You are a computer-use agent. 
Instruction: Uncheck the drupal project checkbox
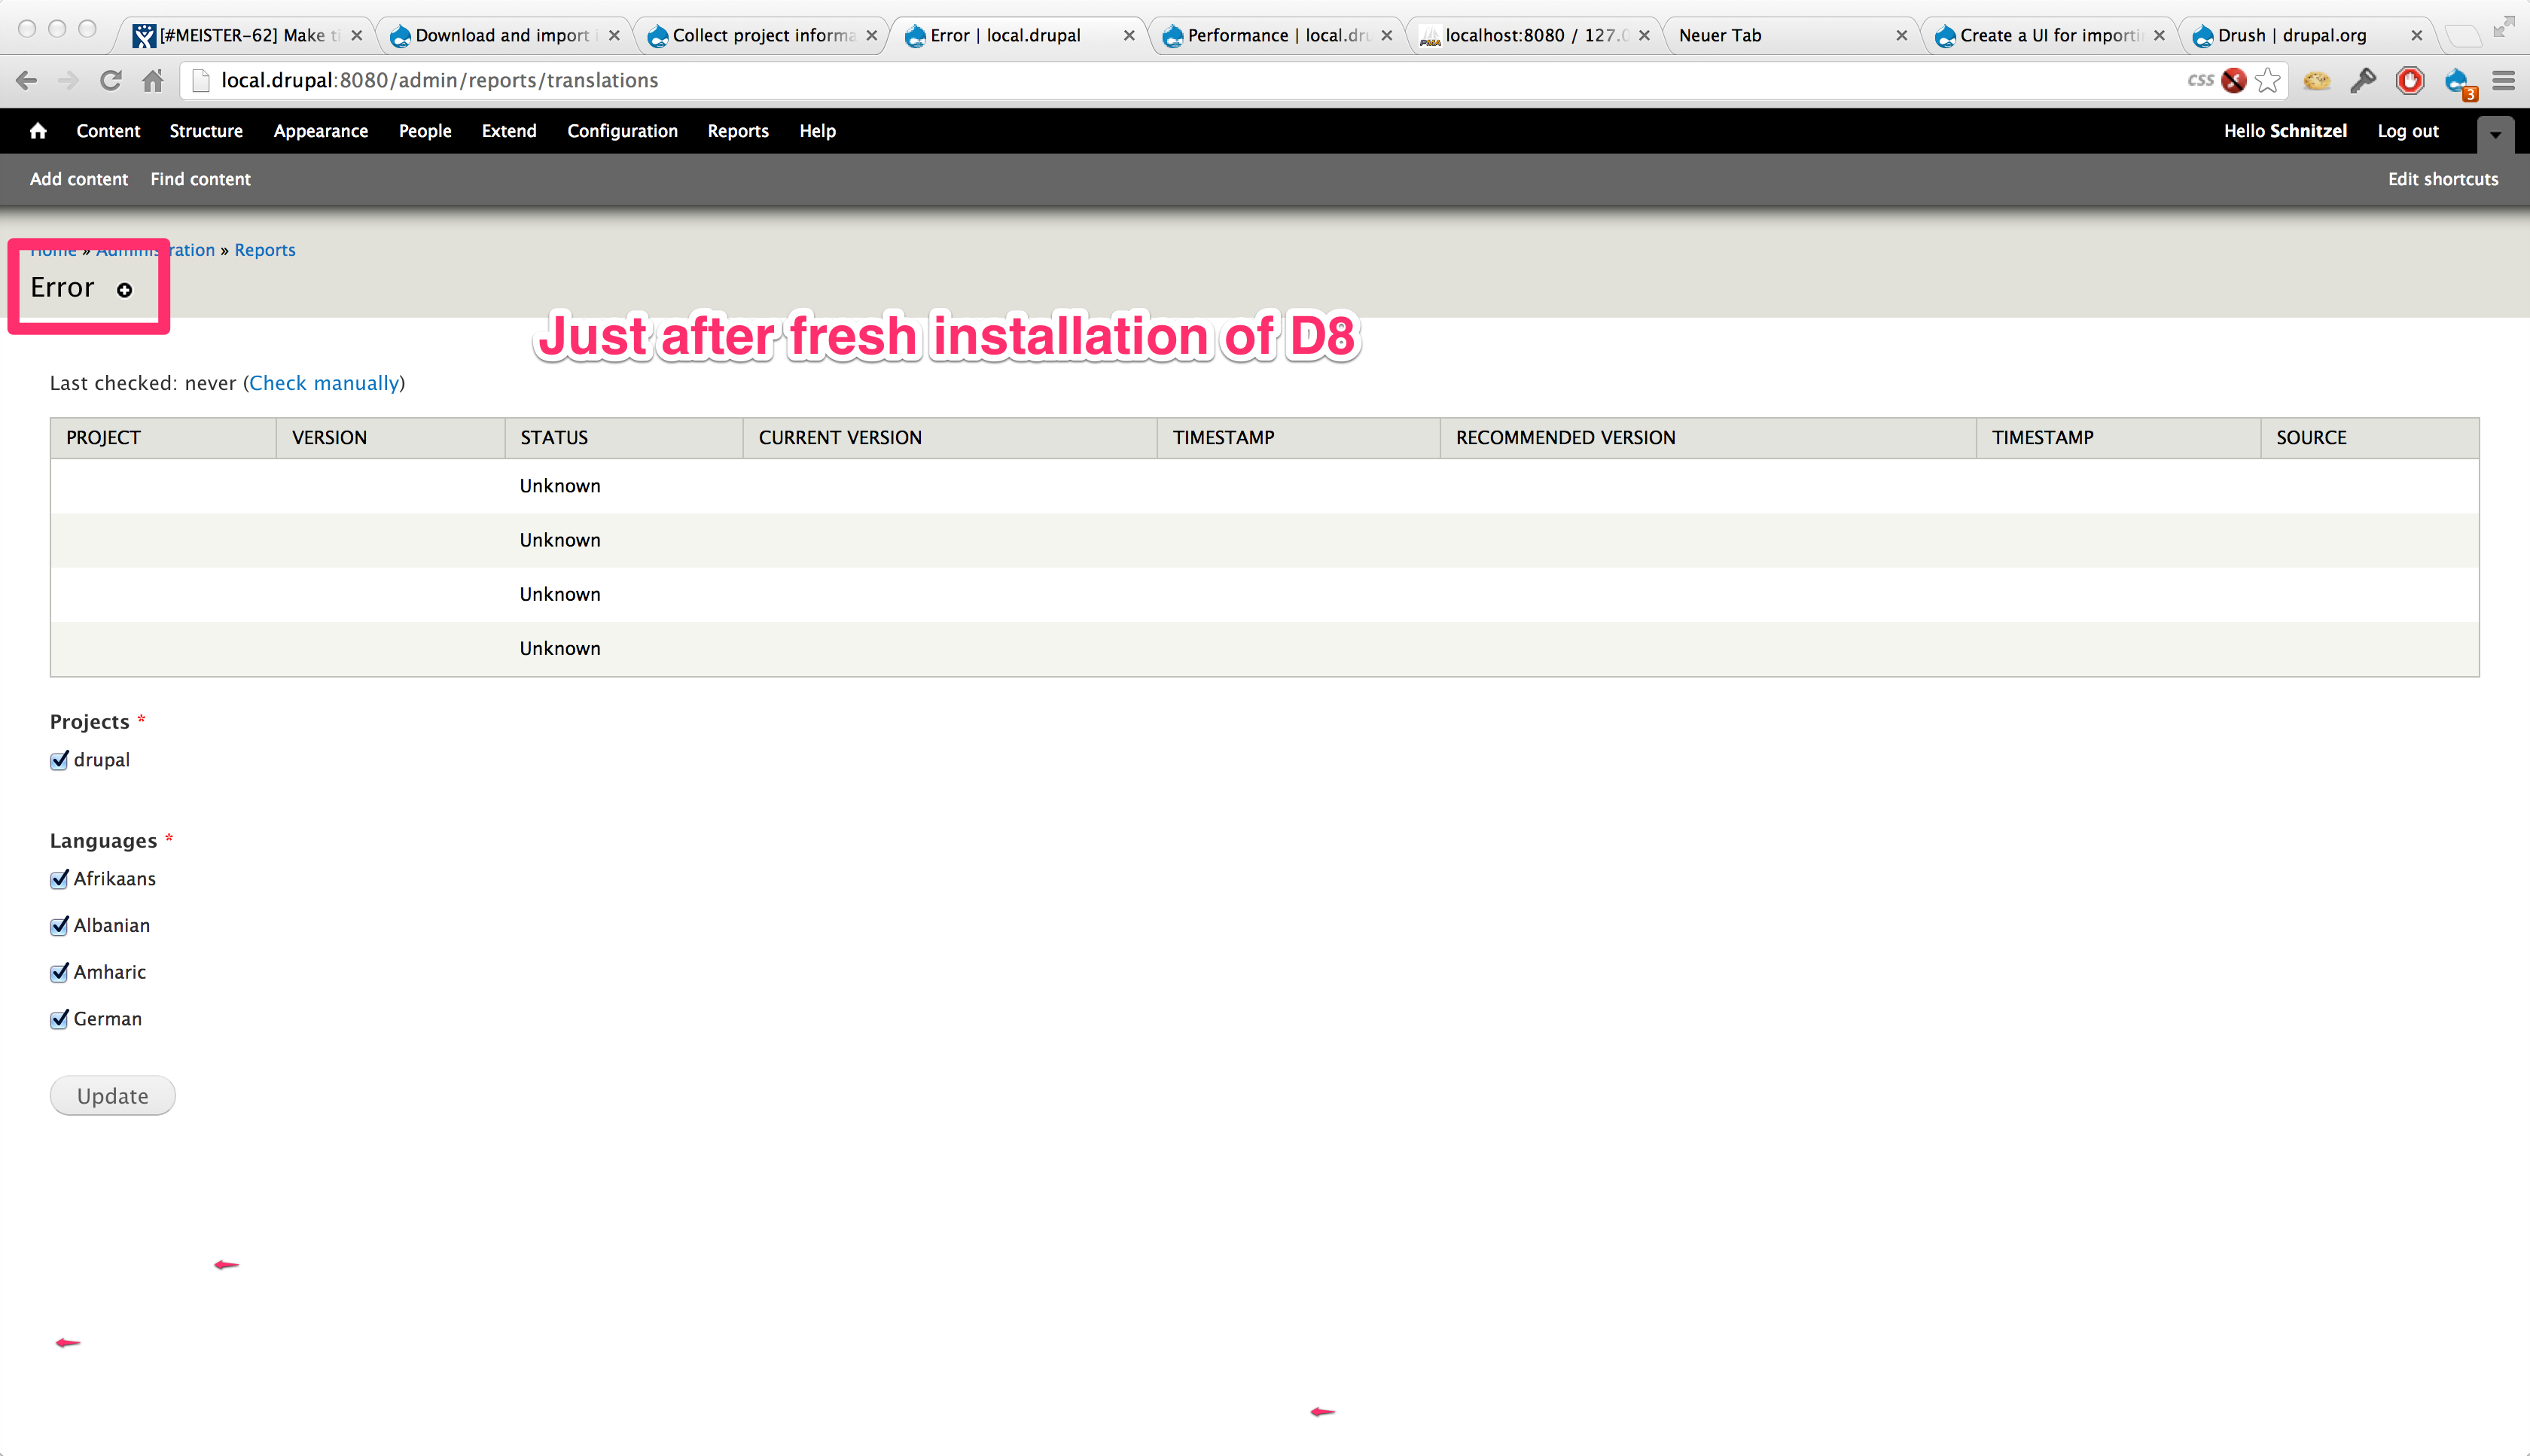(x=60, y=760)
